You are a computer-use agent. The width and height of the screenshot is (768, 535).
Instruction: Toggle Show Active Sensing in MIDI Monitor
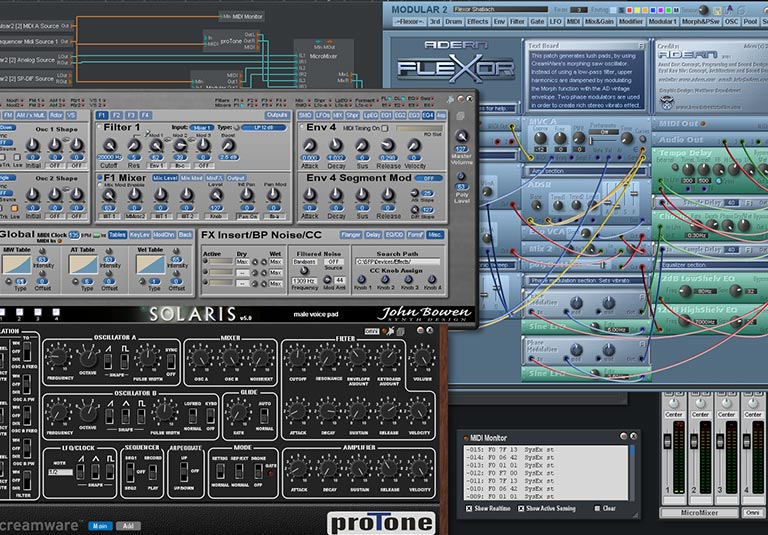[521, 509]
